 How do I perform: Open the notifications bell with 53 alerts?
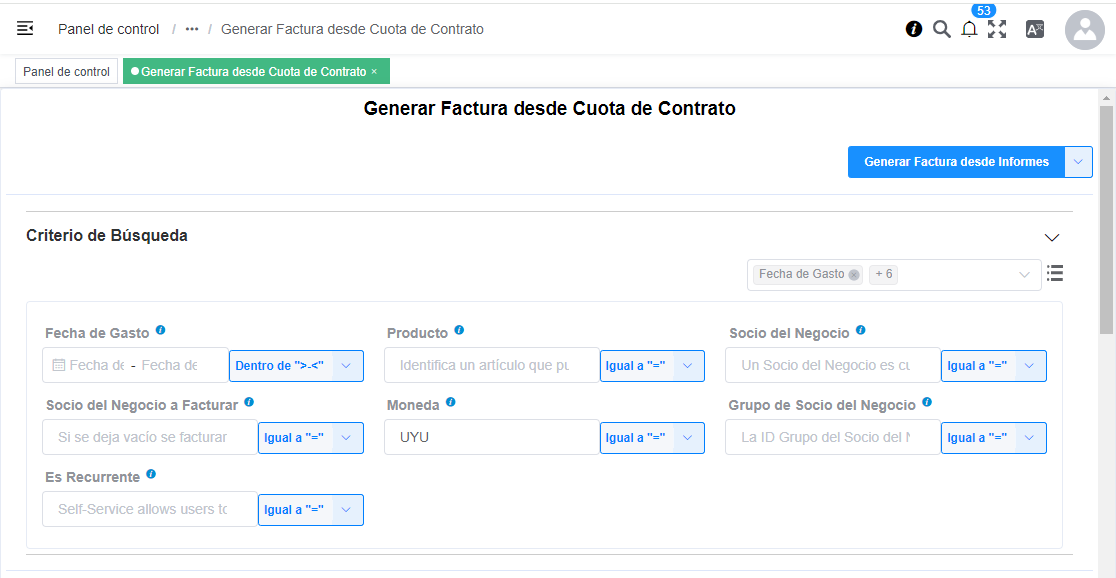(x=968, y=29)
